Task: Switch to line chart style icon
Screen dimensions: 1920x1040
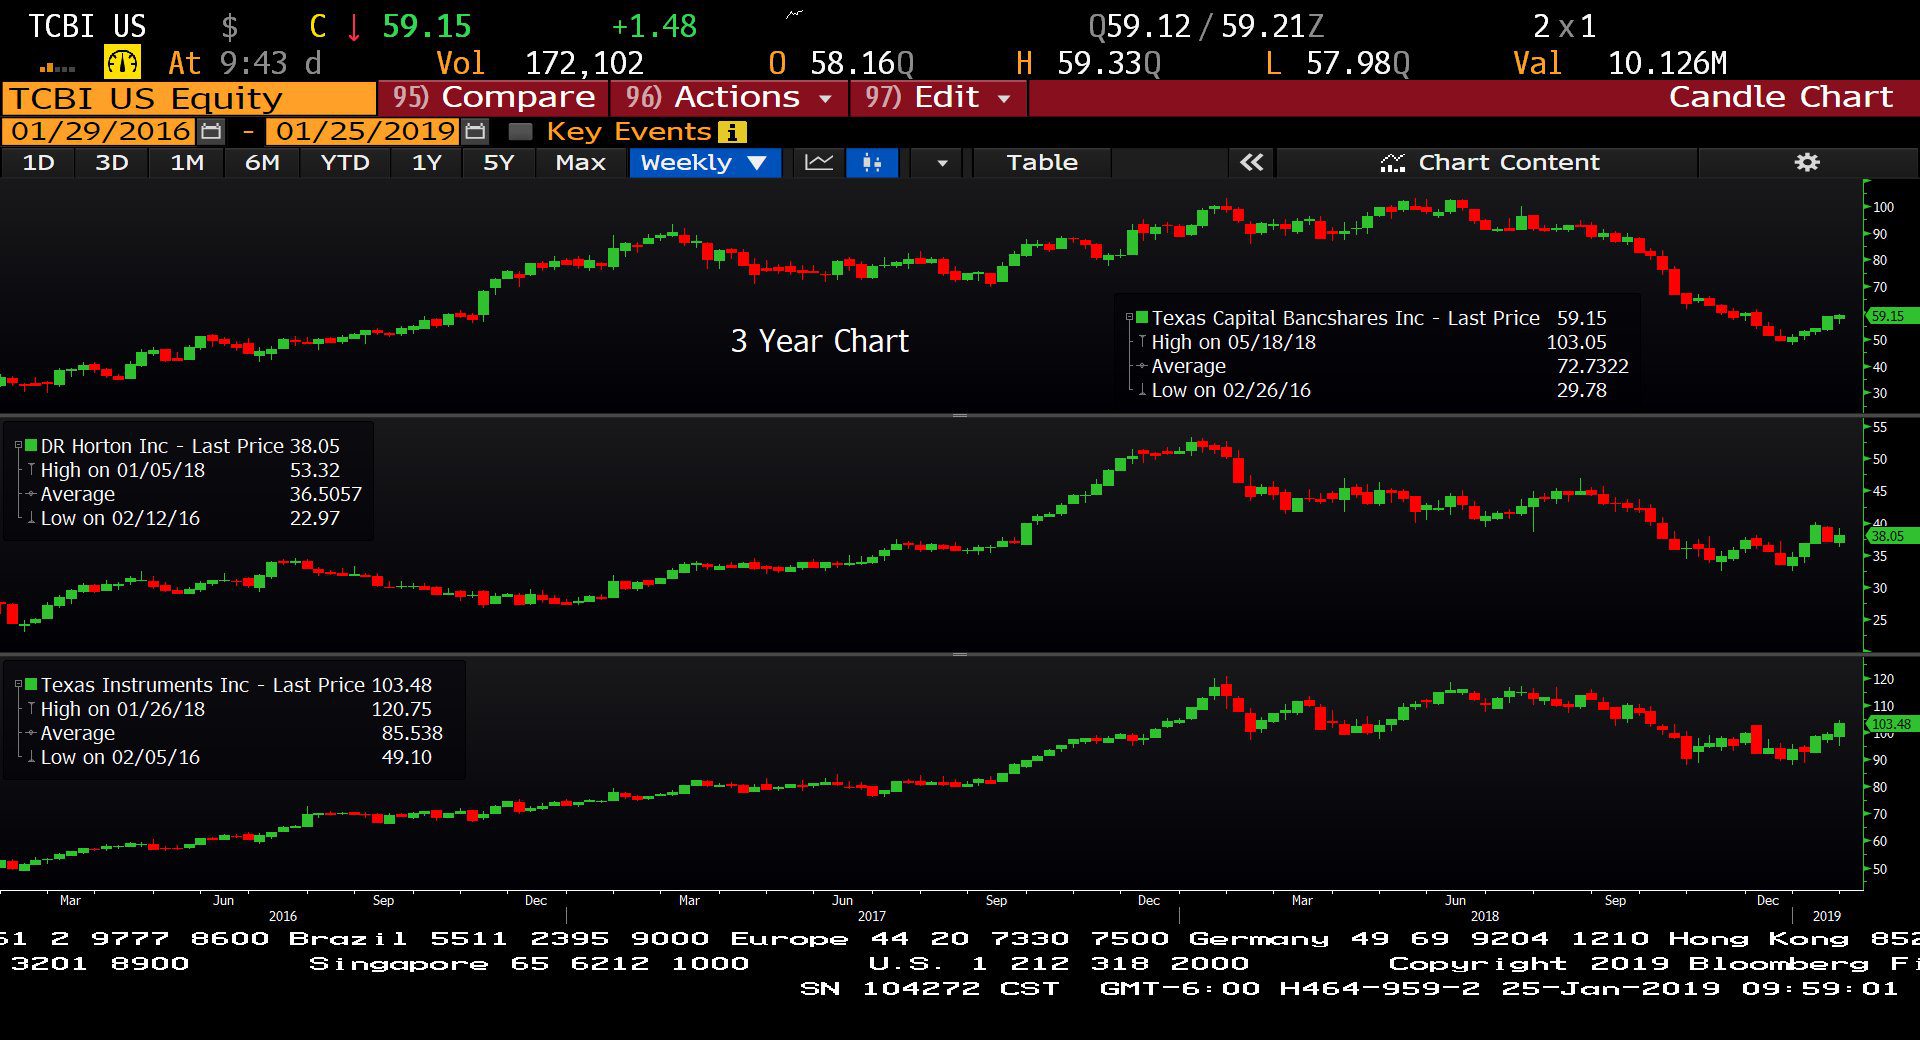Action: [x=819, y=162]
